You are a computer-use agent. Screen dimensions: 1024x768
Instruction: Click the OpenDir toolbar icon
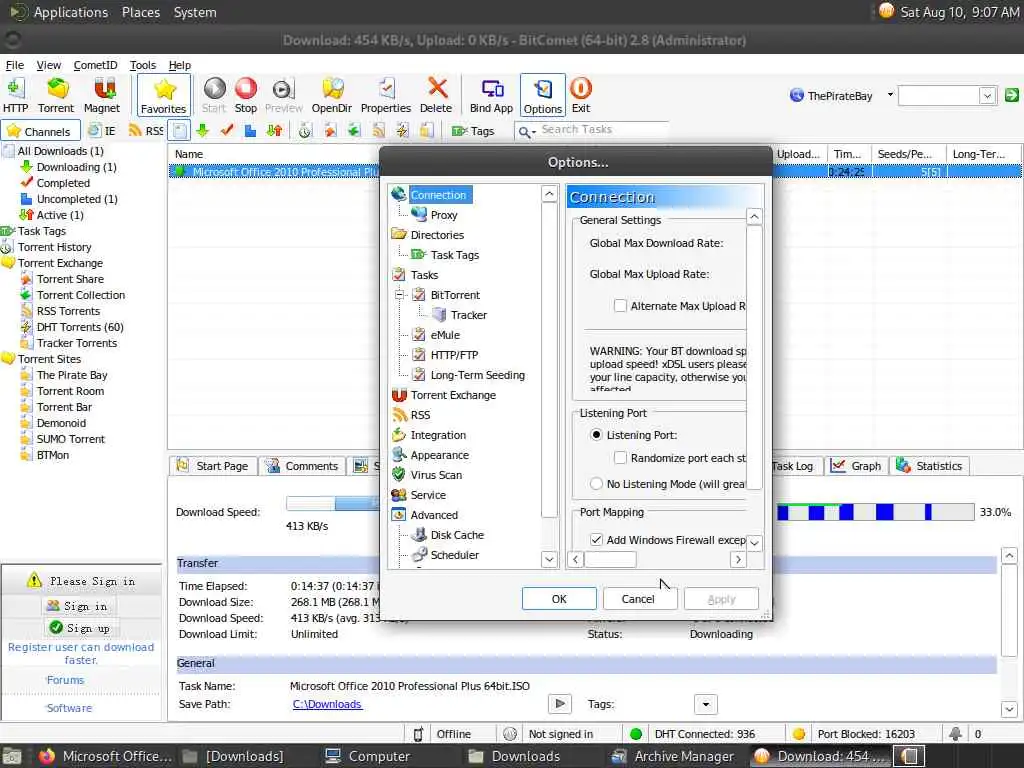[x=332, y=95]
